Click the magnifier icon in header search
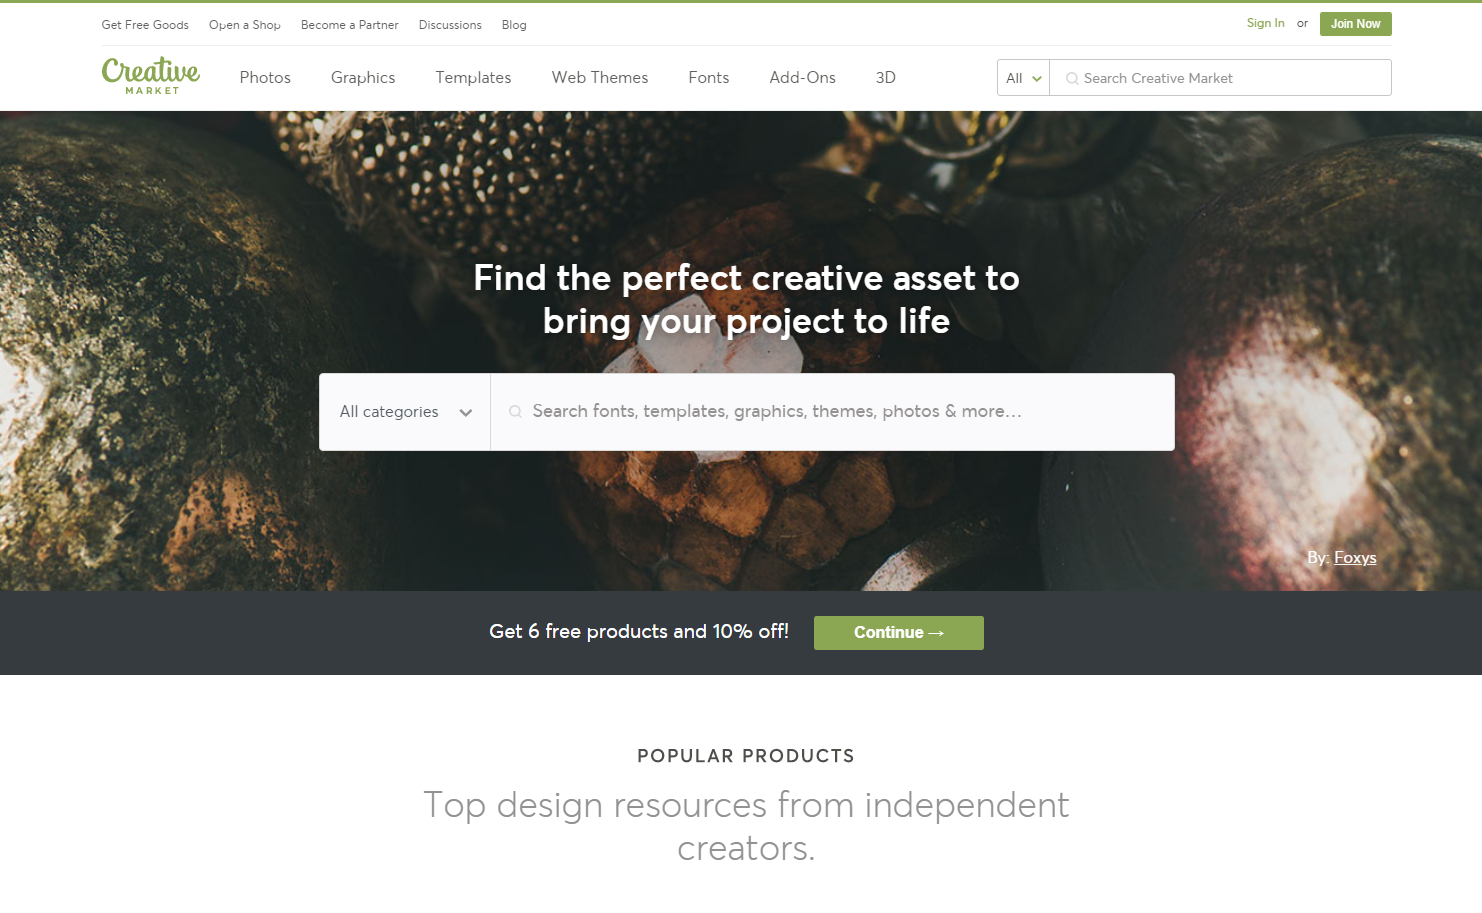This screenshot has width=1482, height=913. (x=1071, y=78)
